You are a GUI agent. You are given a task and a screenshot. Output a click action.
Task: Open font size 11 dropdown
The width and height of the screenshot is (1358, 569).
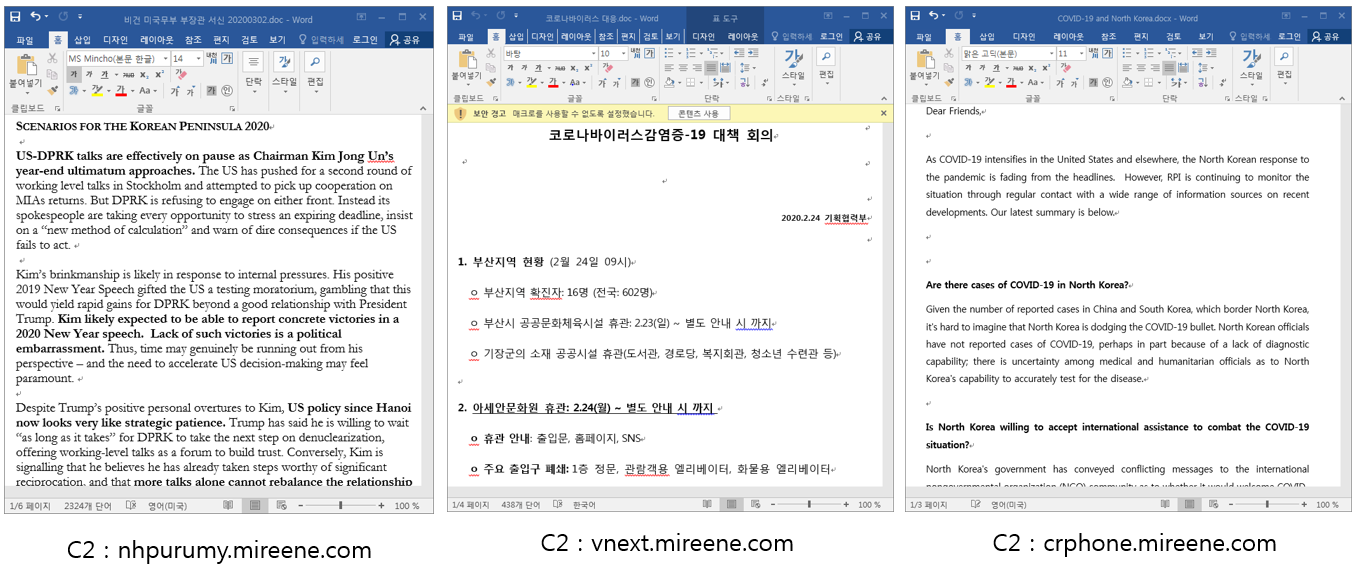(1081, 54)
